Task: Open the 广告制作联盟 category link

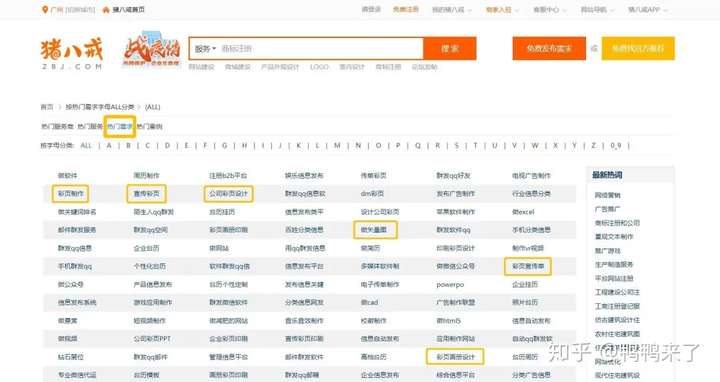Action: [456, 303]
